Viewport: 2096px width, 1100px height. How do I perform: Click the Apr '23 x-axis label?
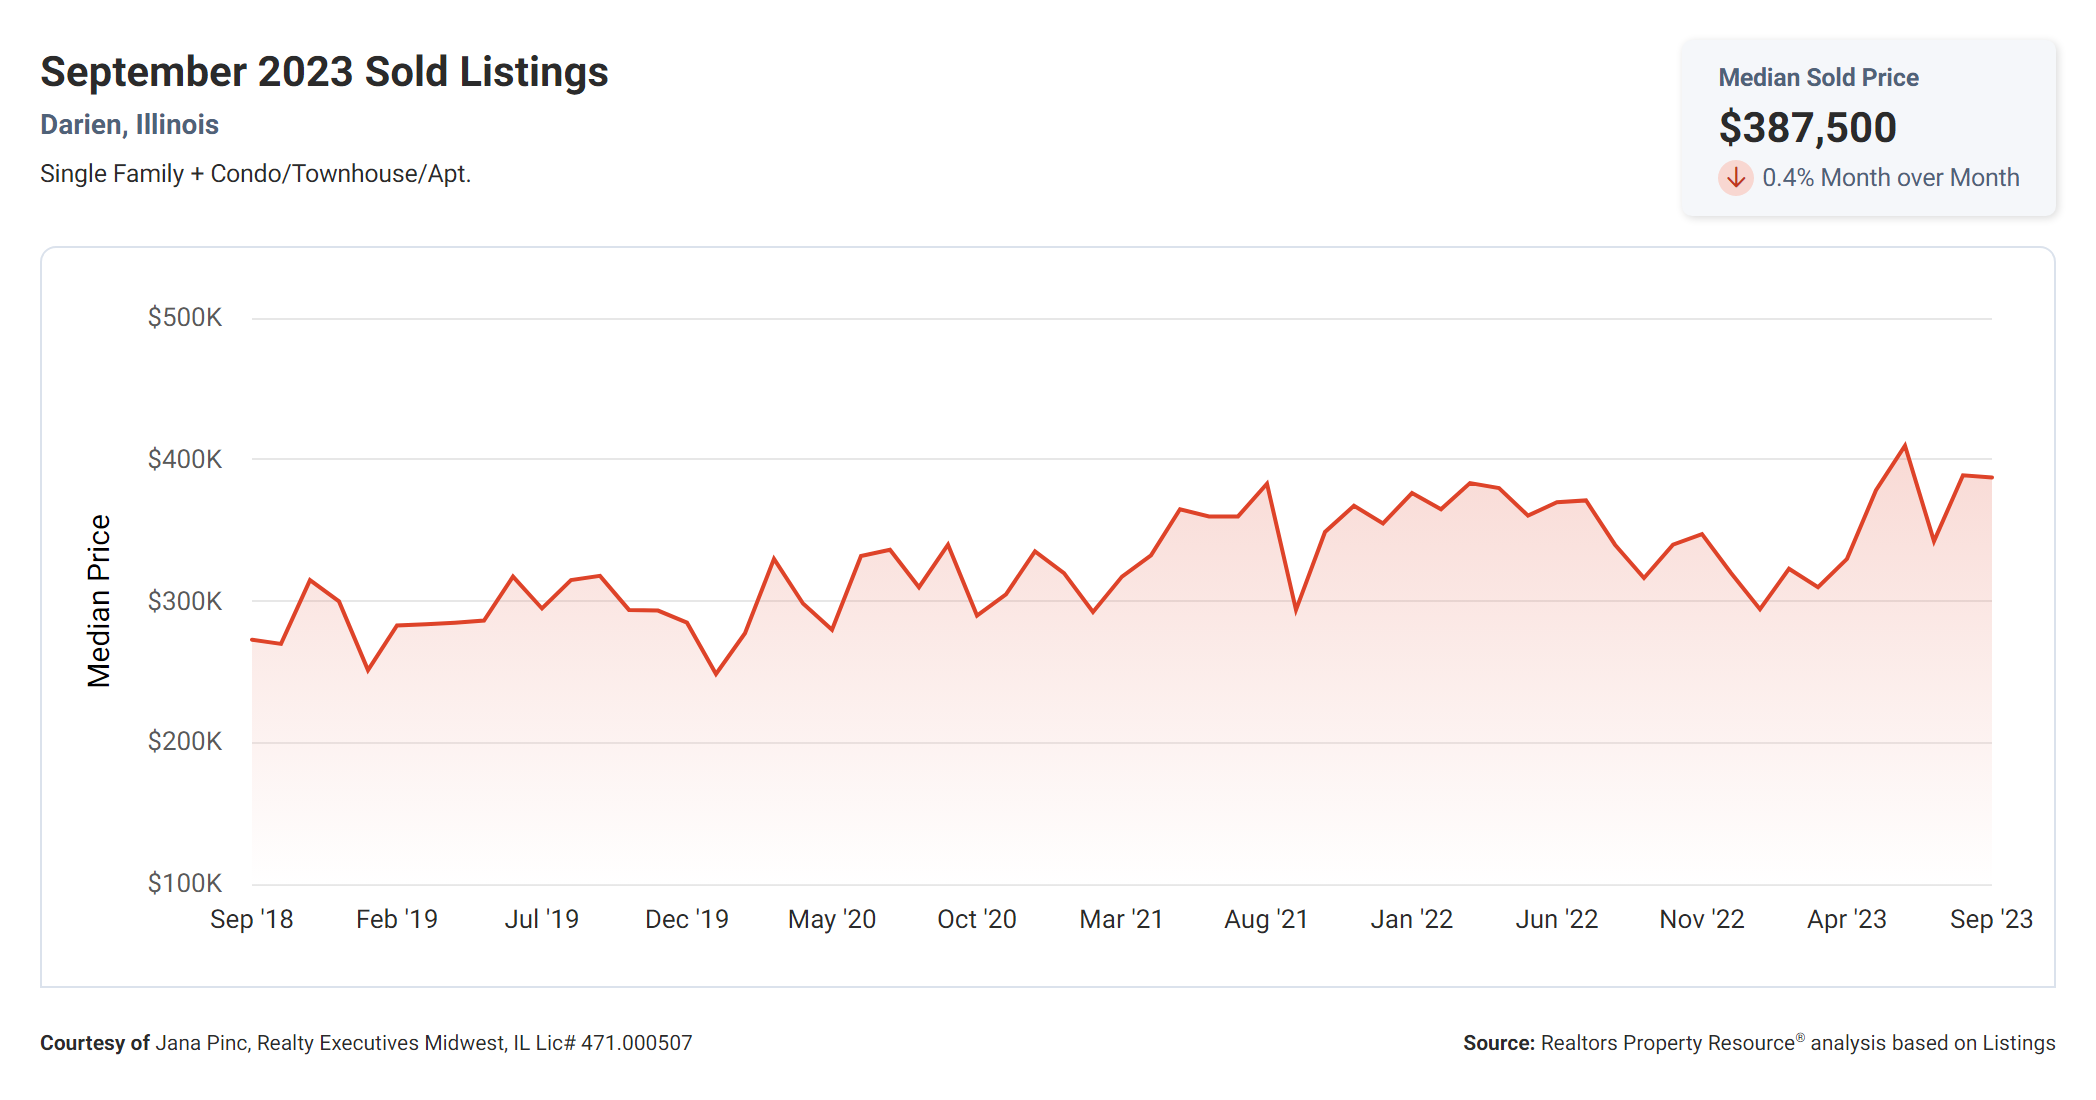pyautogui.click(x=1846, y=920)
